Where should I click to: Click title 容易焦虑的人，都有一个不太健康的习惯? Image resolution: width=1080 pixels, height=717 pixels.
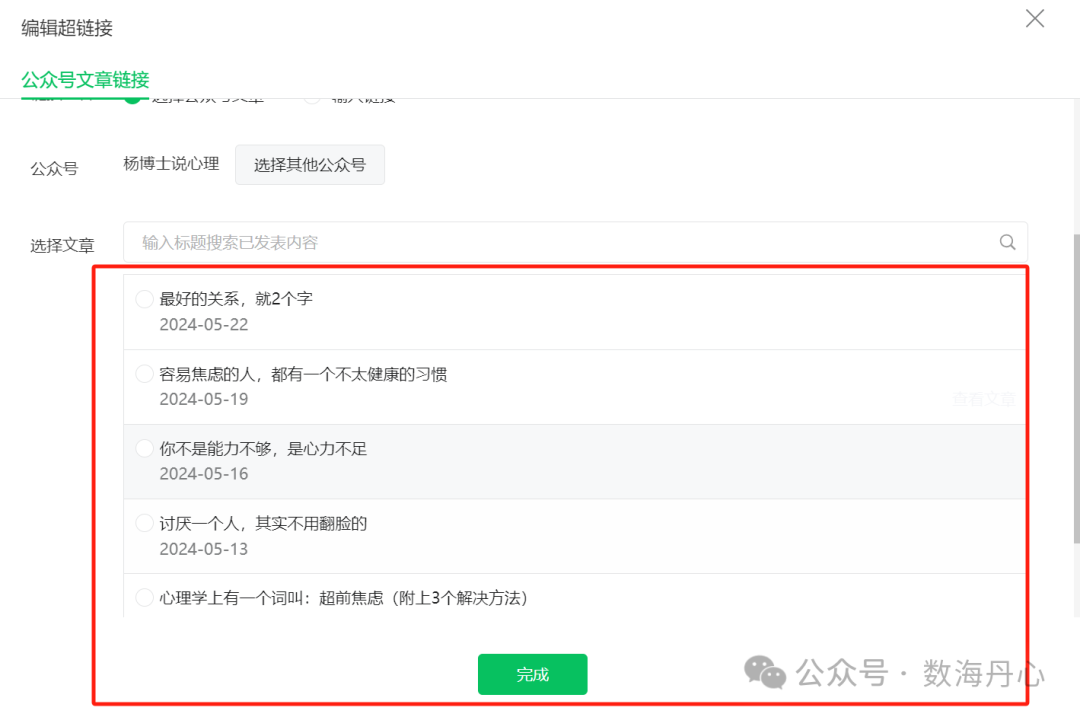(303, 374)
